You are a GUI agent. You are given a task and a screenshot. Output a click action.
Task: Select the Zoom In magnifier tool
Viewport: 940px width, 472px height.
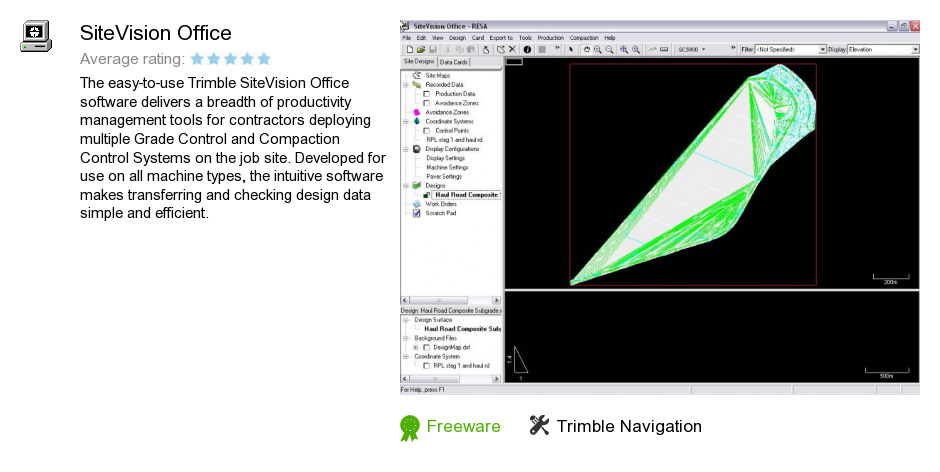click(598, 50)
